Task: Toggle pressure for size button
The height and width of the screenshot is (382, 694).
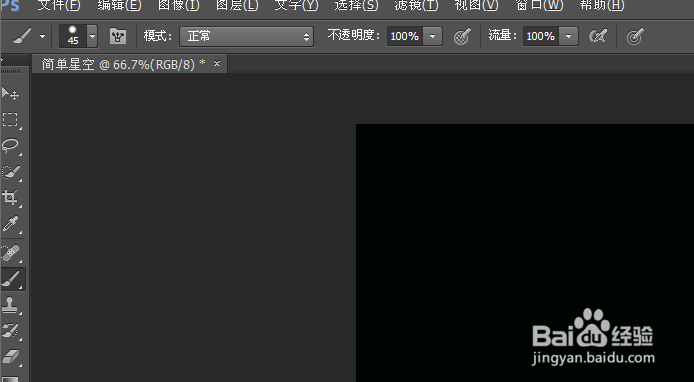Action: [x=635, y=36]
